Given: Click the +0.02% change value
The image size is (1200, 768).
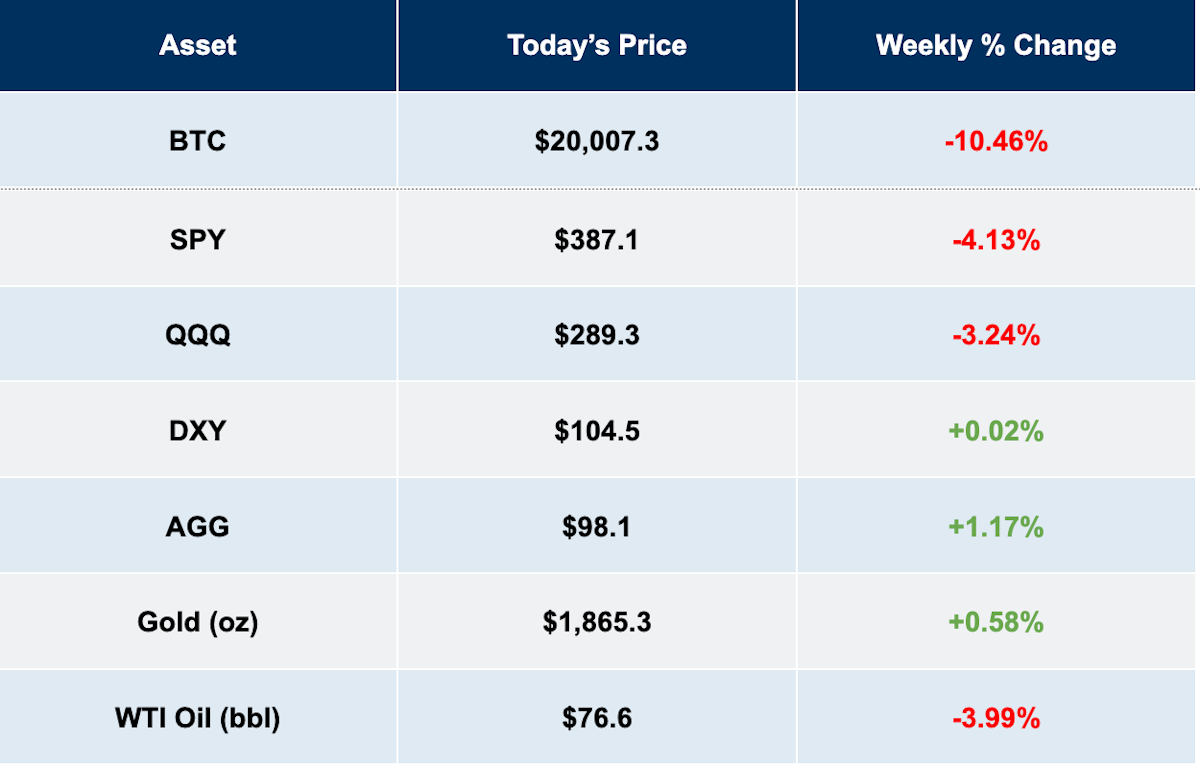Looking at the screenshot, I should tap(996, 430).
